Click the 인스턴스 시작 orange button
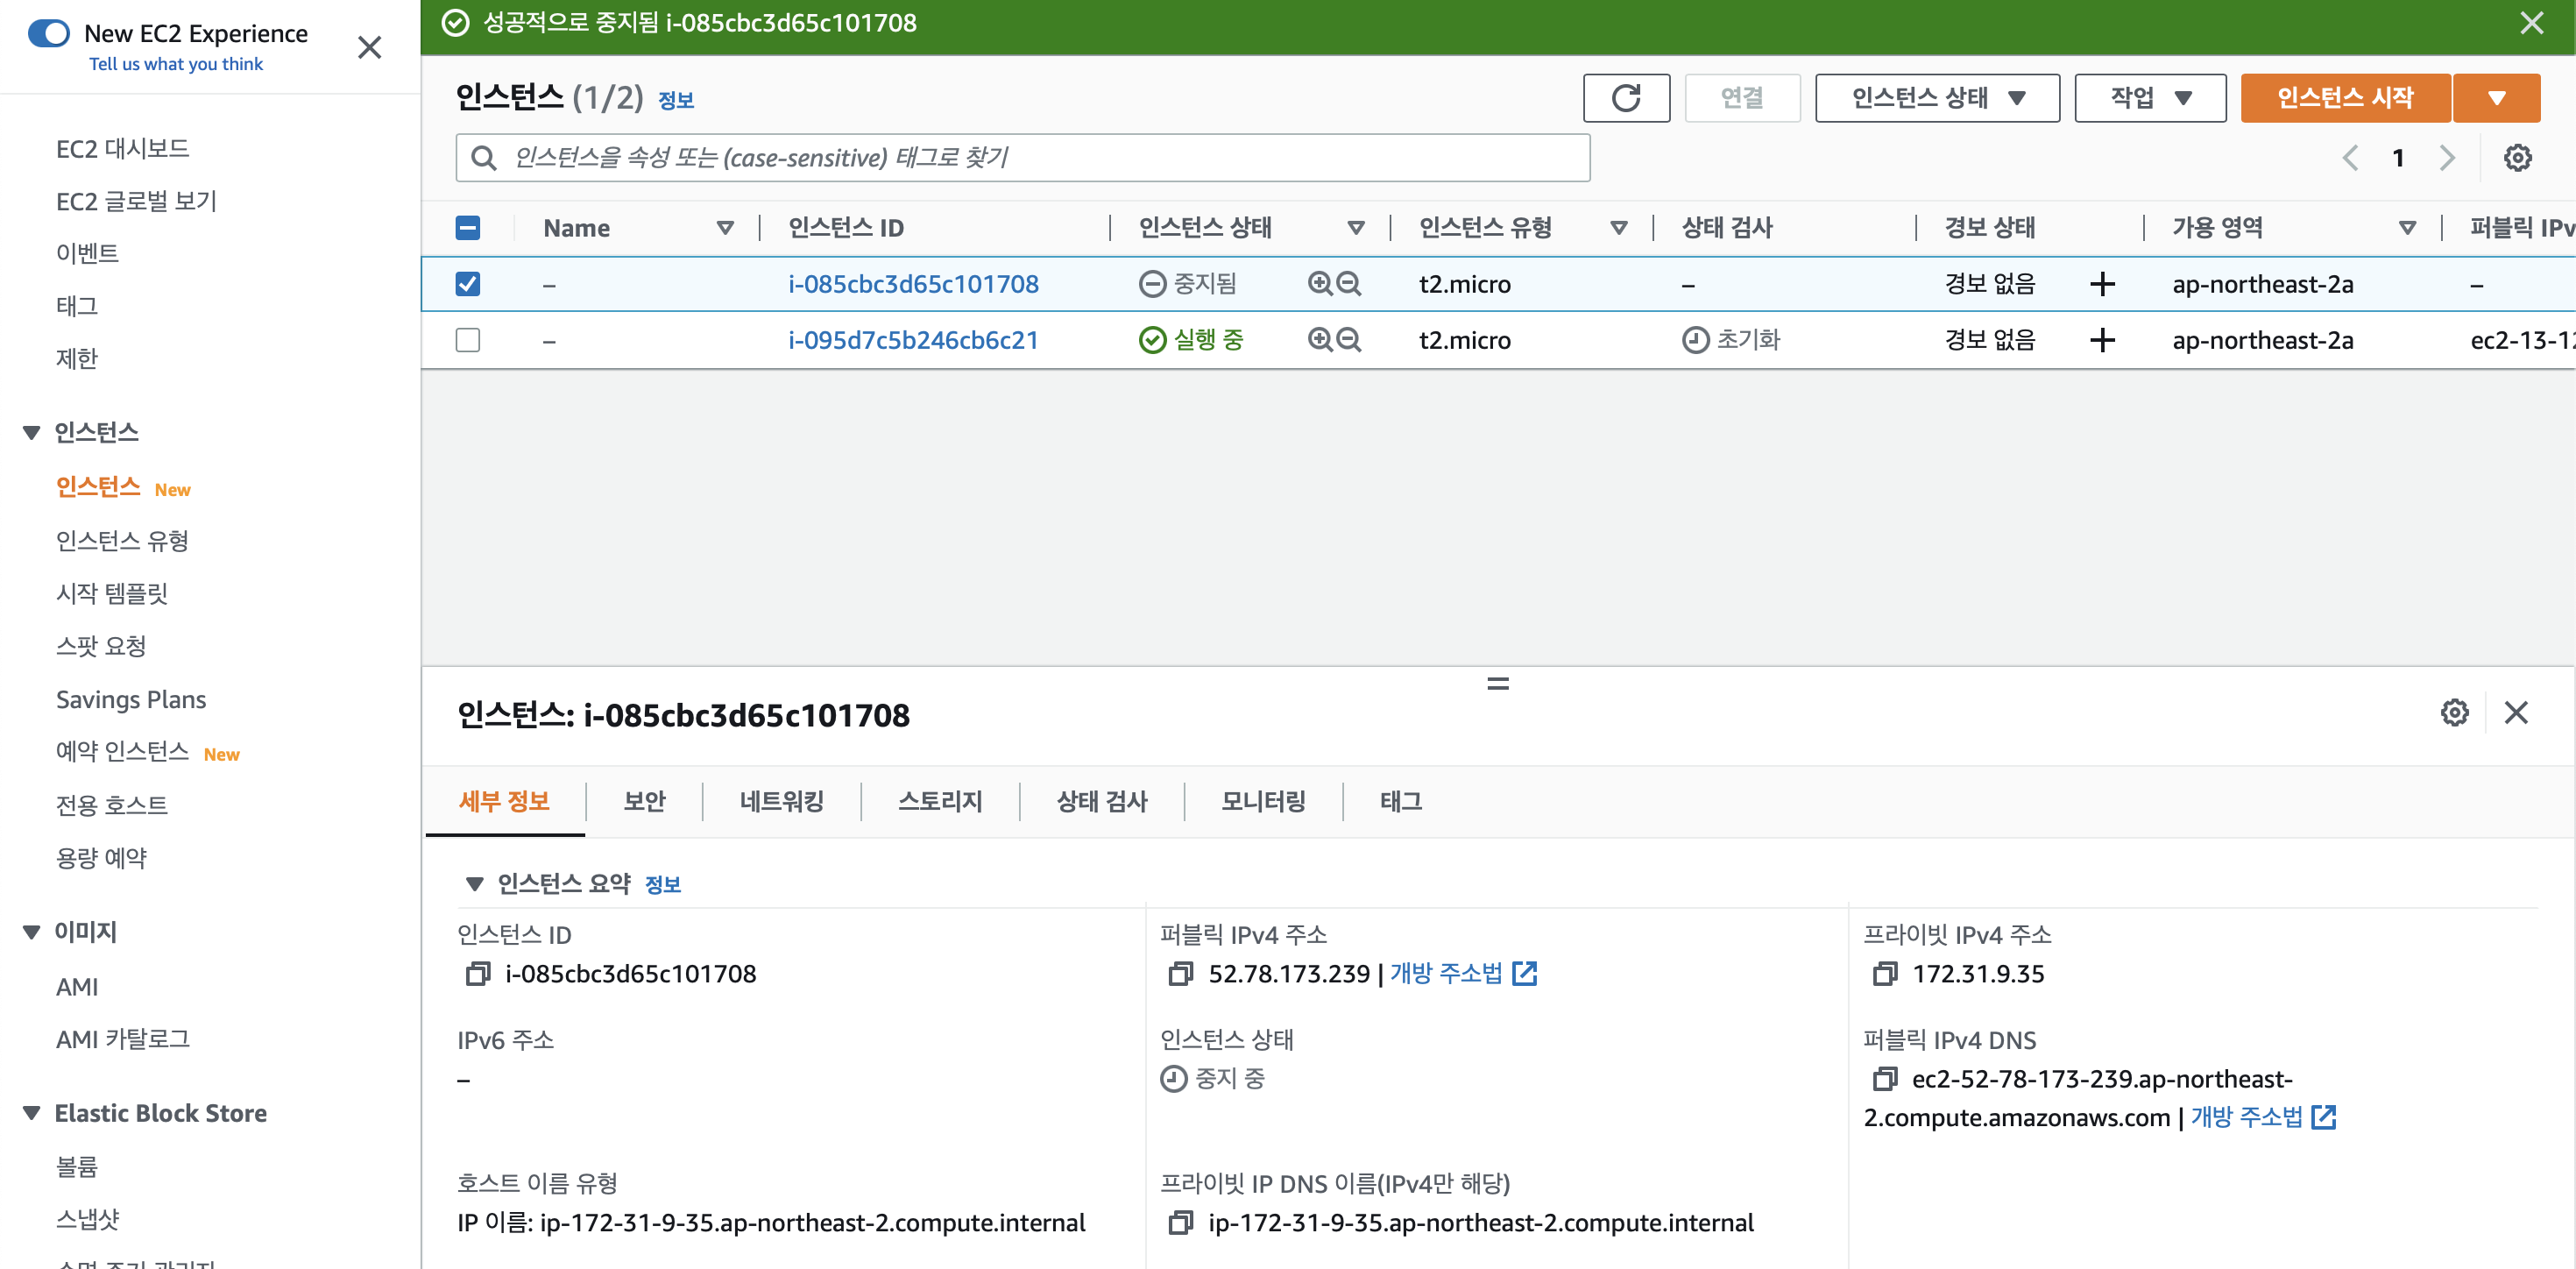The height and width of the screenshot is (1269, 2576). coord(2345,98)
